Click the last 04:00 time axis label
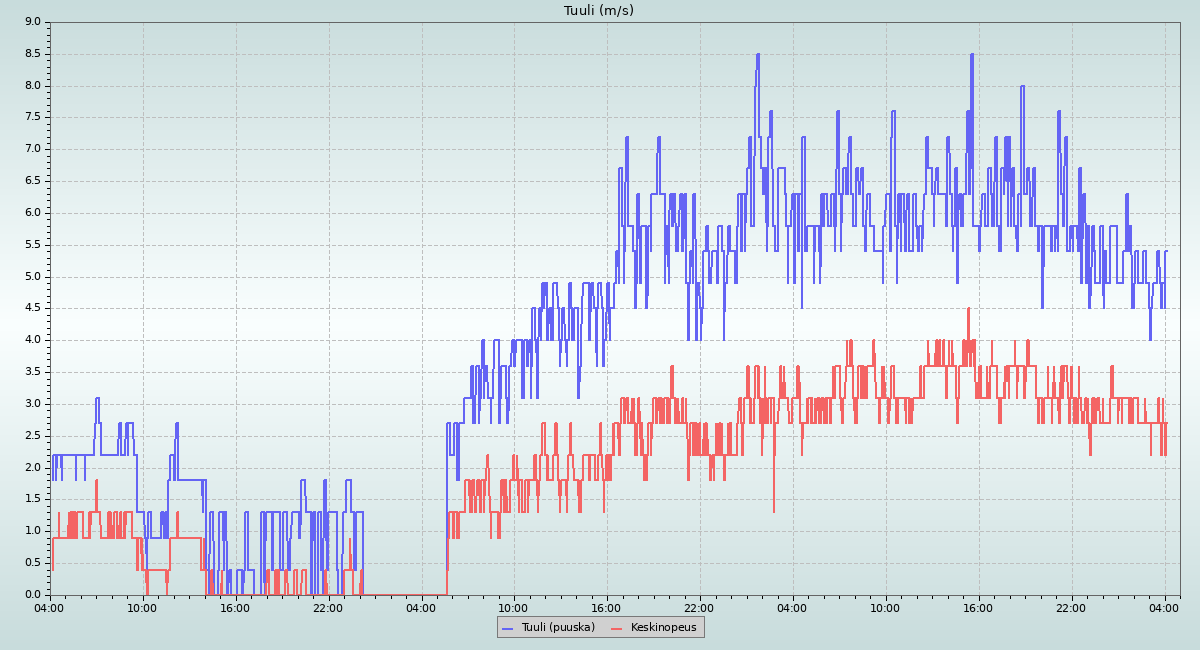This screenshot has width=1200, height=650. click(1164, 608)
